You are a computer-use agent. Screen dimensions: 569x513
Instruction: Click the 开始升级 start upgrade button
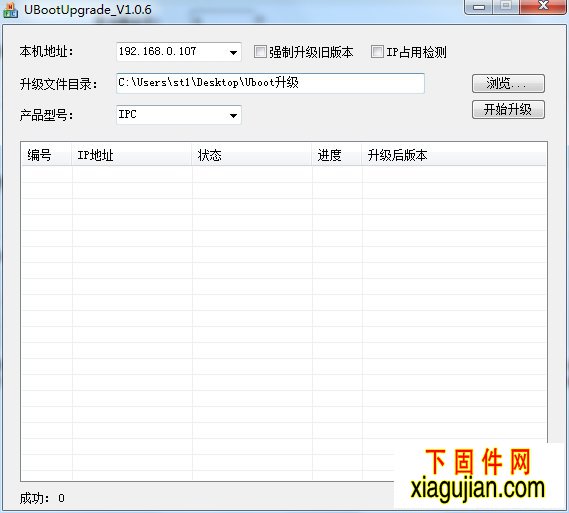(508, 110)
